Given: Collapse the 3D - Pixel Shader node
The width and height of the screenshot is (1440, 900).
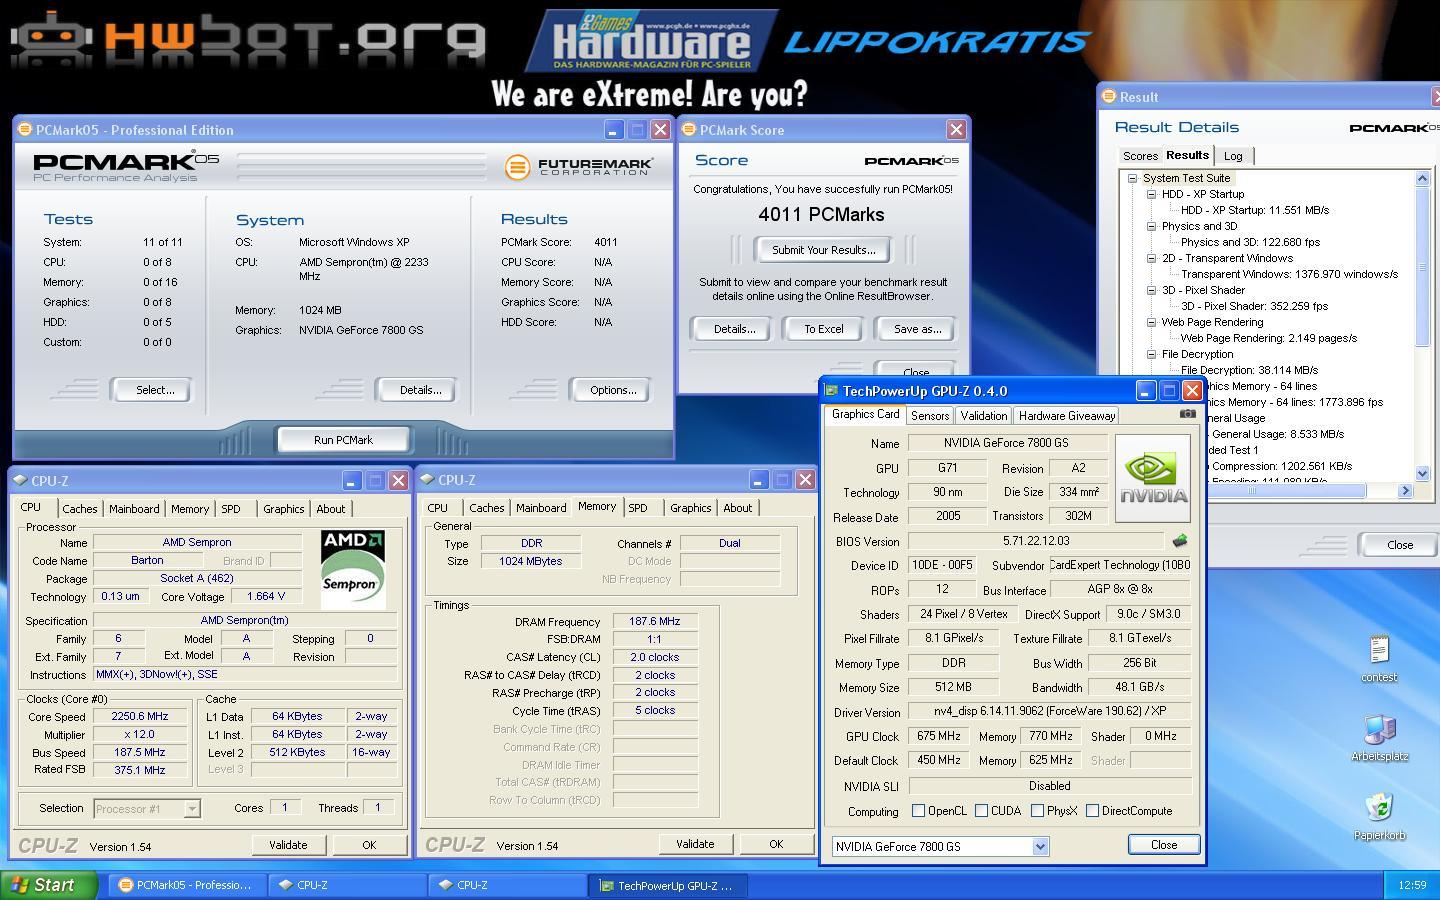Looking at the screenshot, I should pos(1151,290).
